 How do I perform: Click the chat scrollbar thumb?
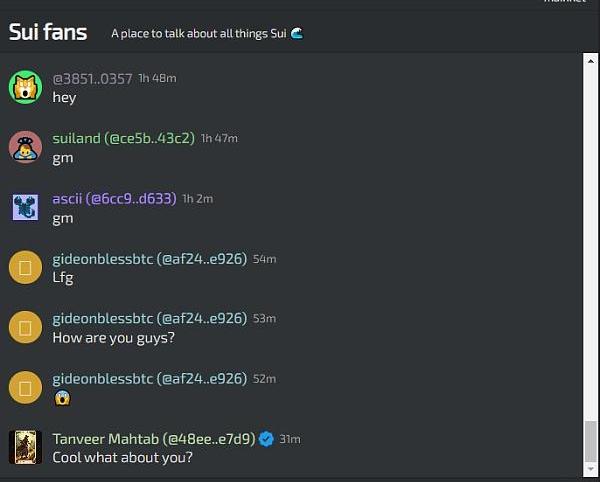point(591,441)
